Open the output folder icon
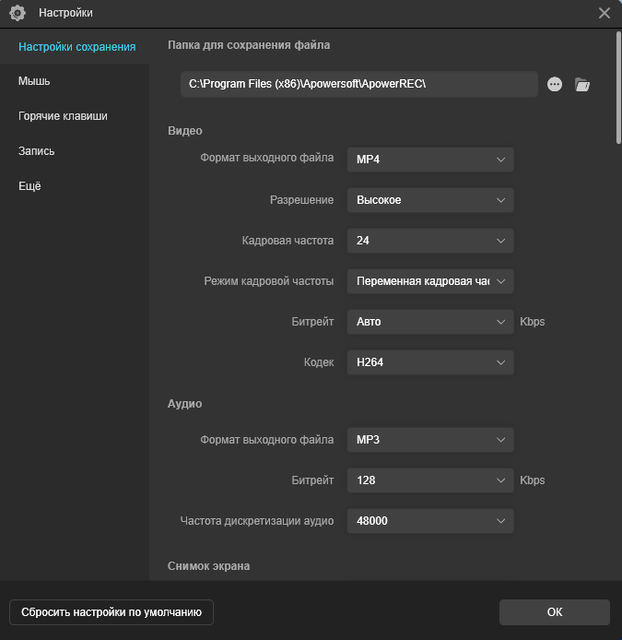The height and width of the screenshot is (640, 622). coord(583,85)
